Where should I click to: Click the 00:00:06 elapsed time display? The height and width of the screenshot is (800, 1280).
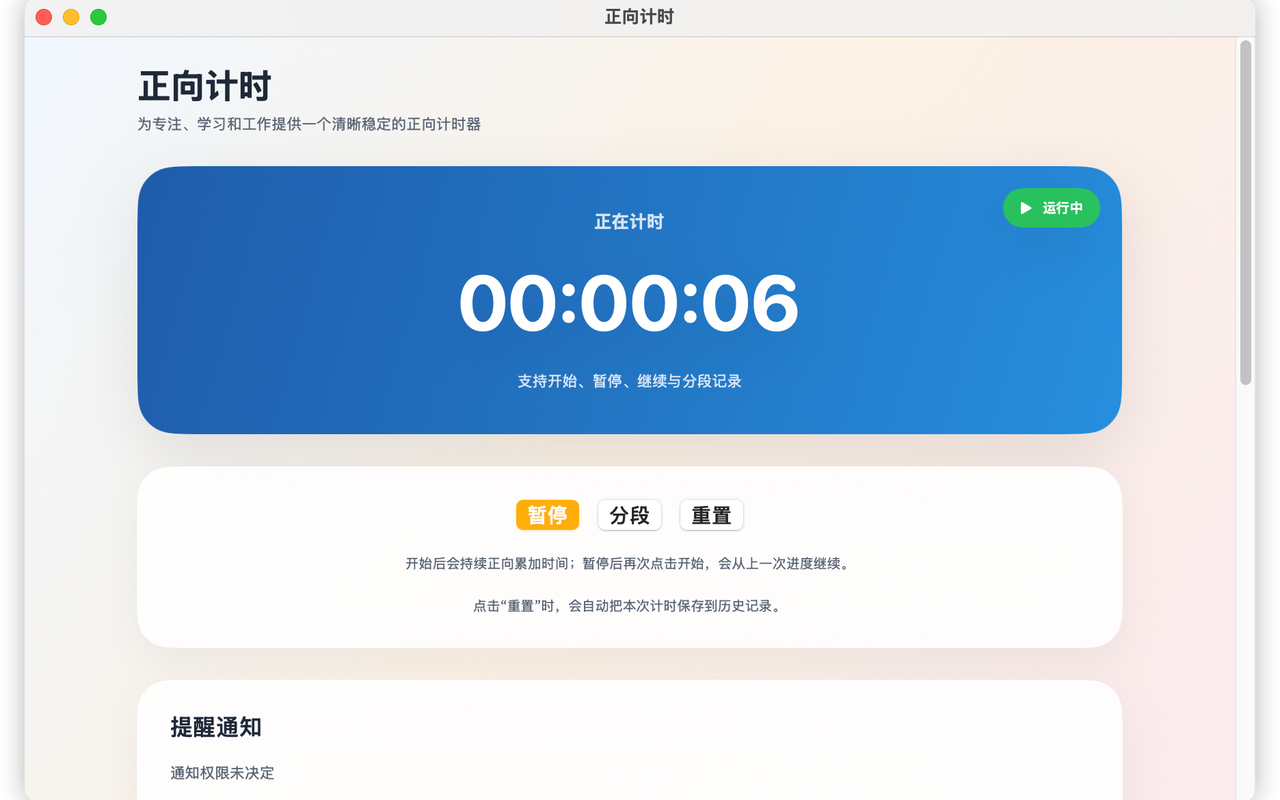coord(629,303)
